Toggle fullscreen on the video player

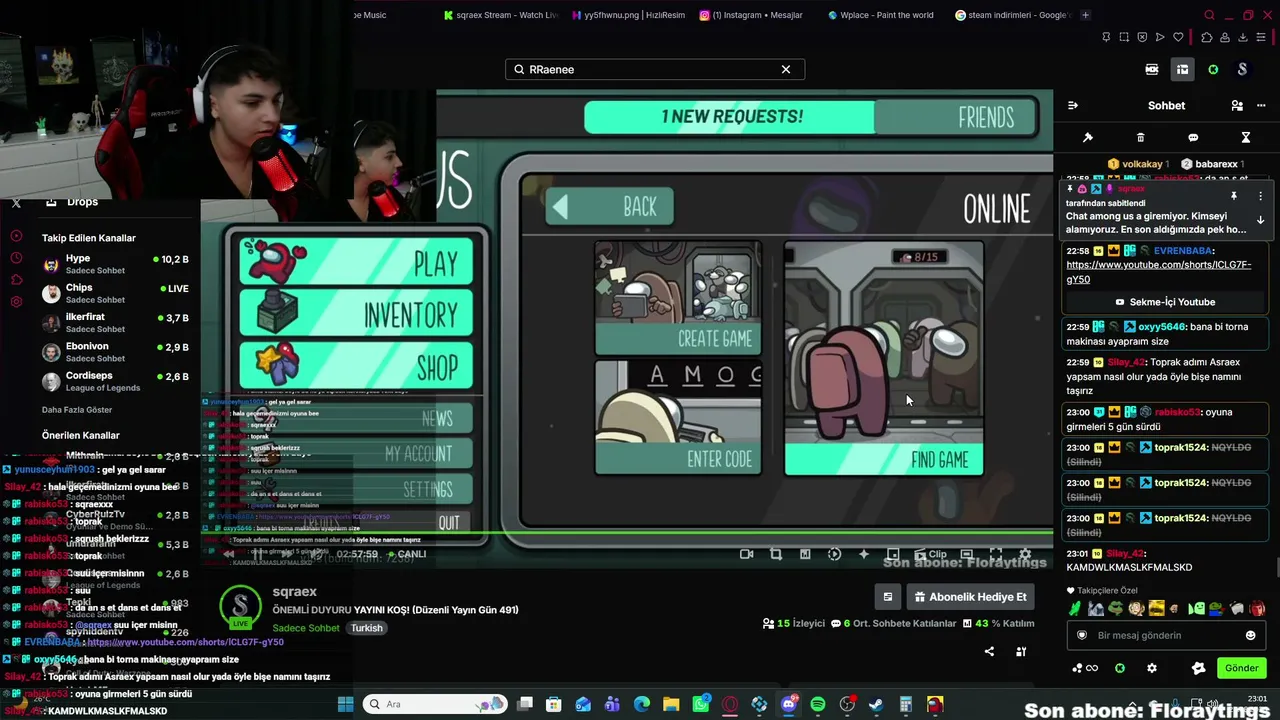(x=996, y=554)
